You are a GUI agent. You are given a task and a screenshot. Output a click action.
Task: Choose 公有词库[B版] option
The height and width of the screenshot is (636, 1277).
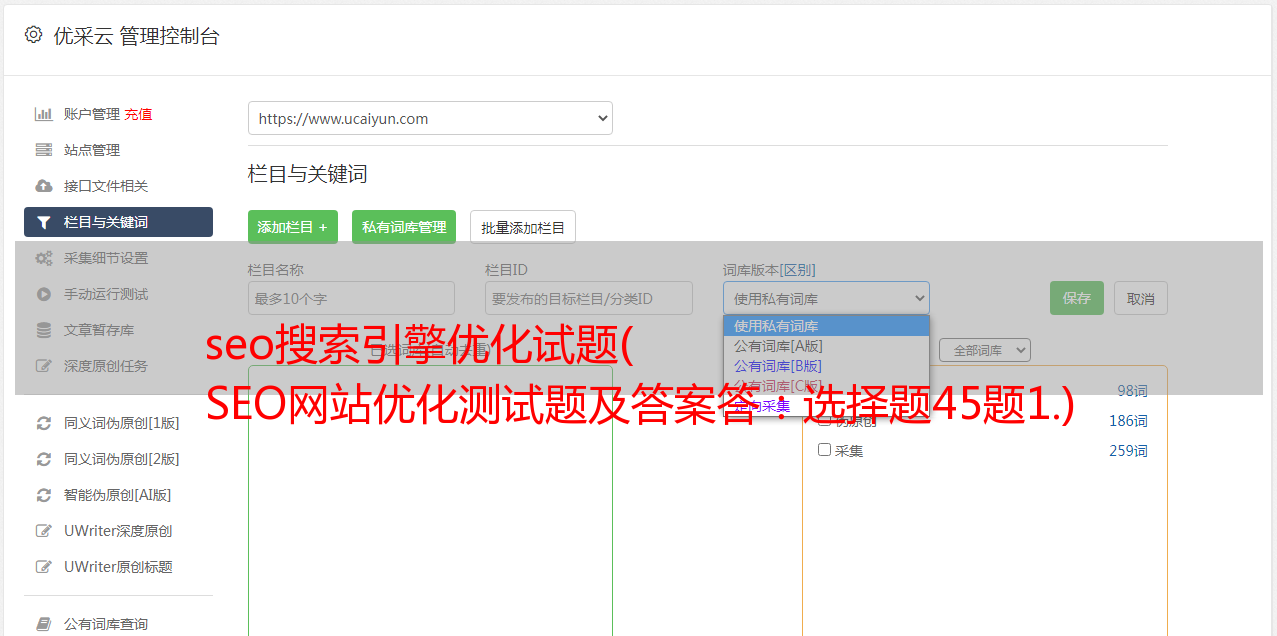coord(826,366)
